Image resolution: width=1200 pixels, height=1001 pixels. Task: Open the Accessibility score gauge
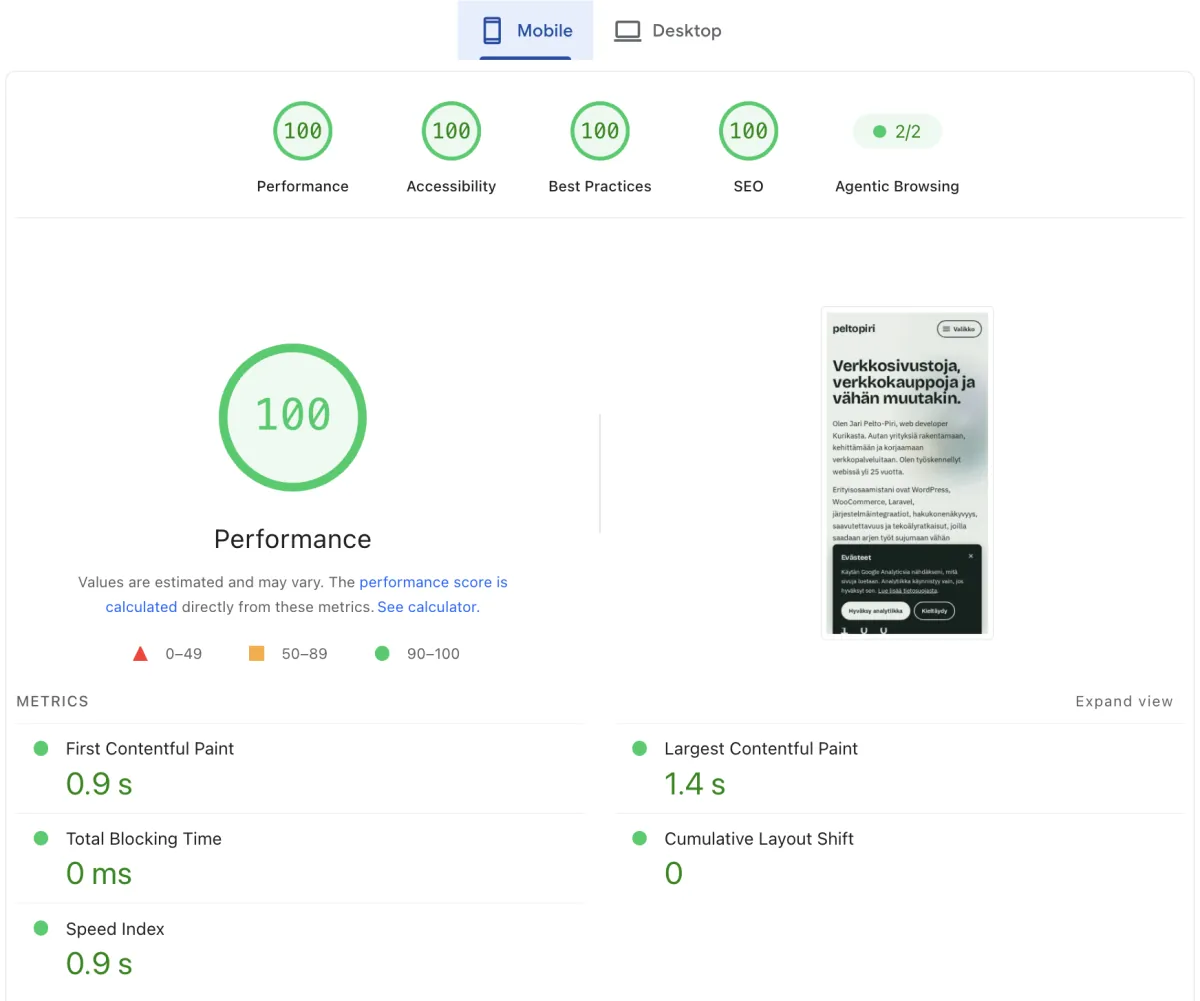(x=451, y=130)
